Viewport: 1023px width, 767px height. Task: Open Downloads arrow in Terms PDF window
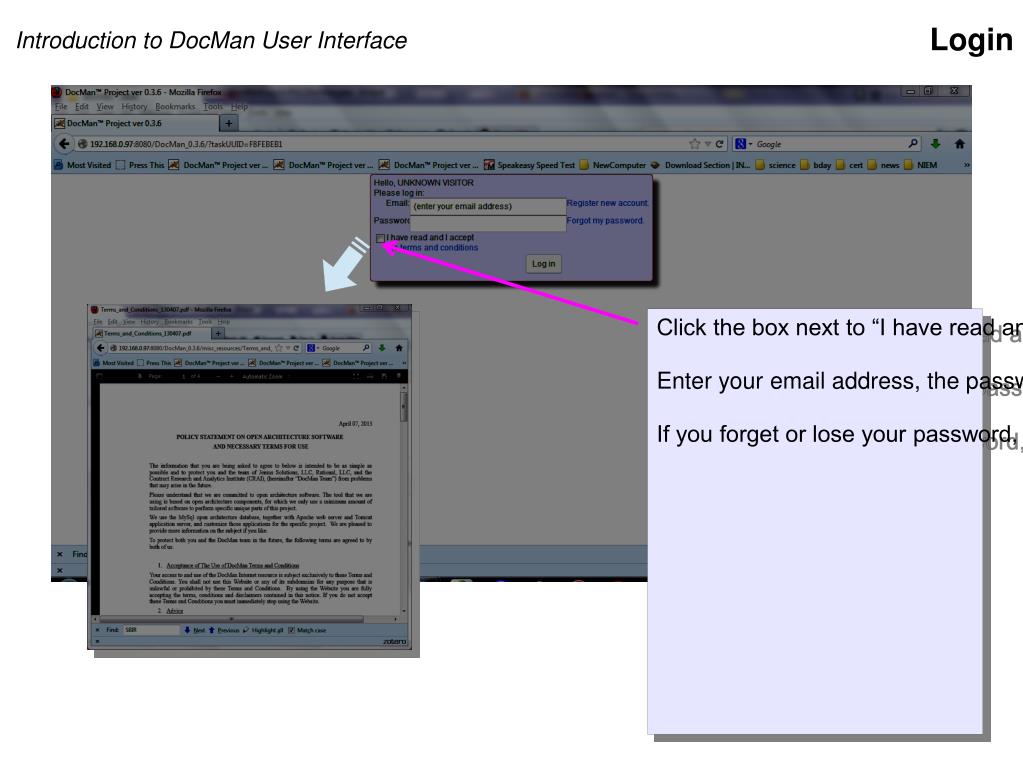382,348
